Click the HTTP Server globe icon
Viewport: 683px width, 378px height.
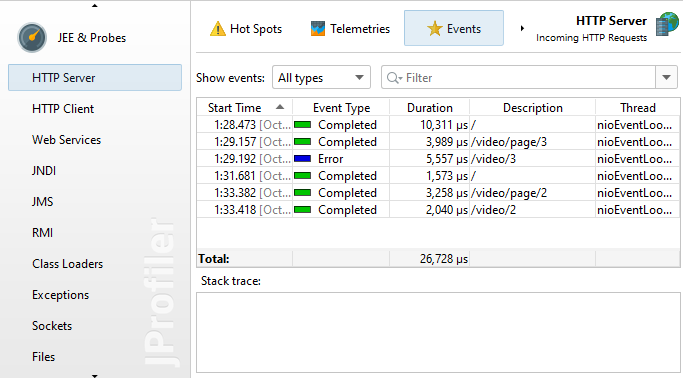pos(667,24)
